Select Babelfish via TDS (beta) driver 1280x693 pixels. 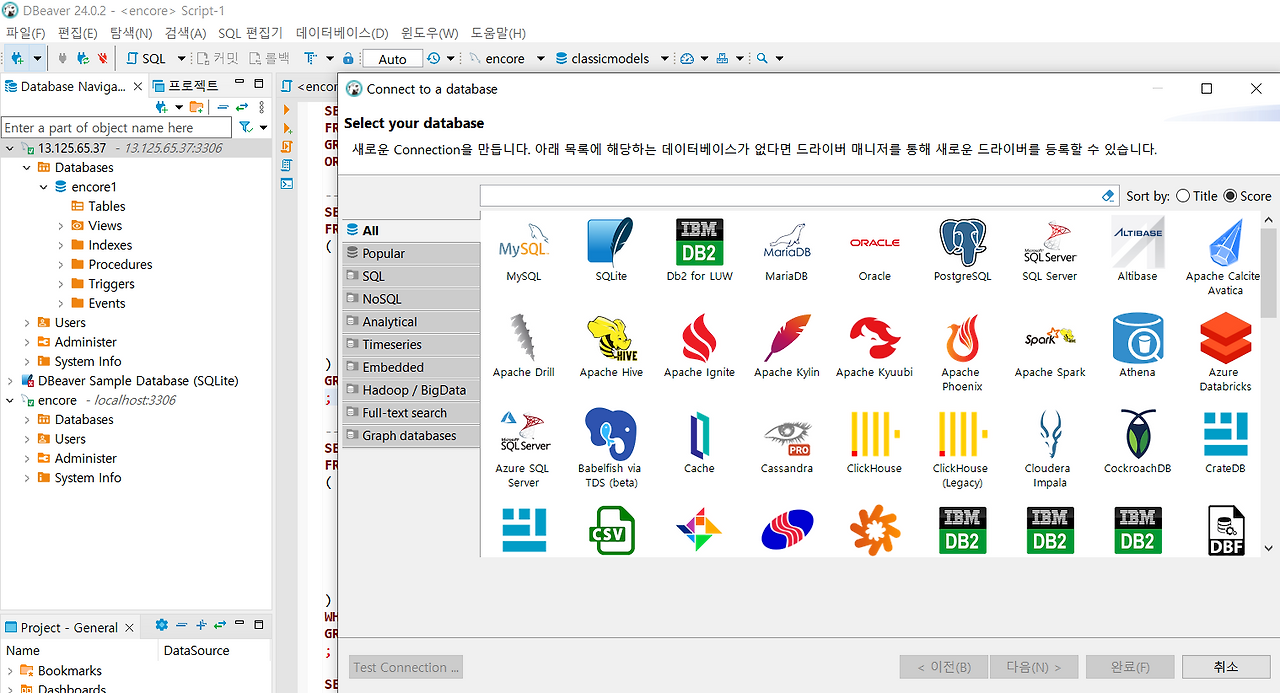[610, 449]
